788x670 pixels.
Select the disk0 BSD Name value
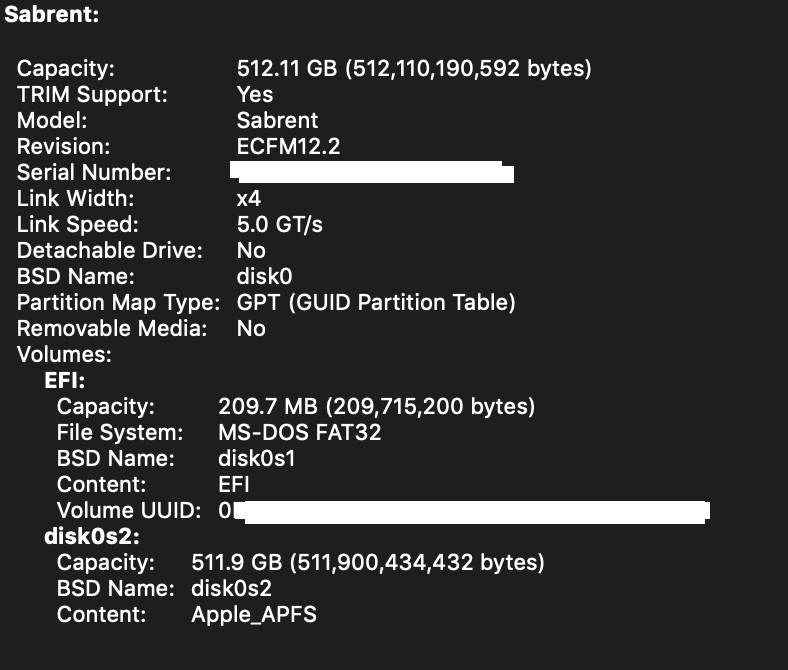click(x=264, y=277)
